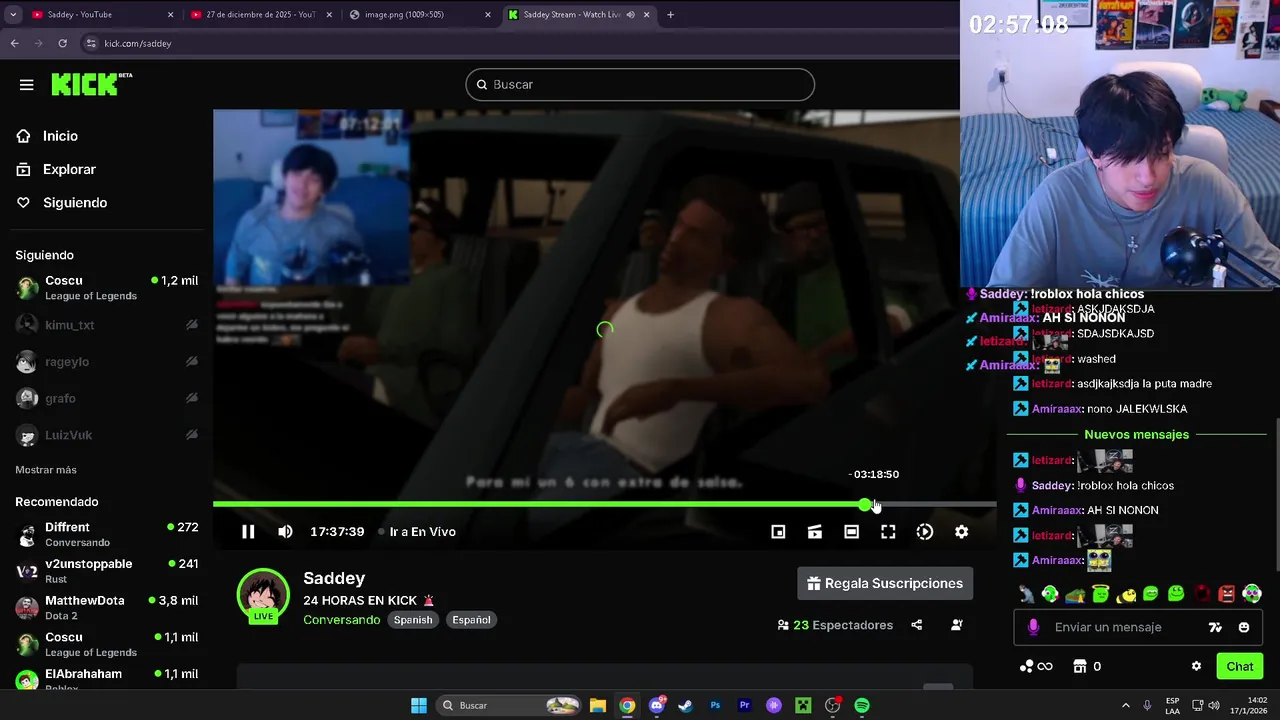Insert the bee emote from quick emotes

click(1126, 595)
